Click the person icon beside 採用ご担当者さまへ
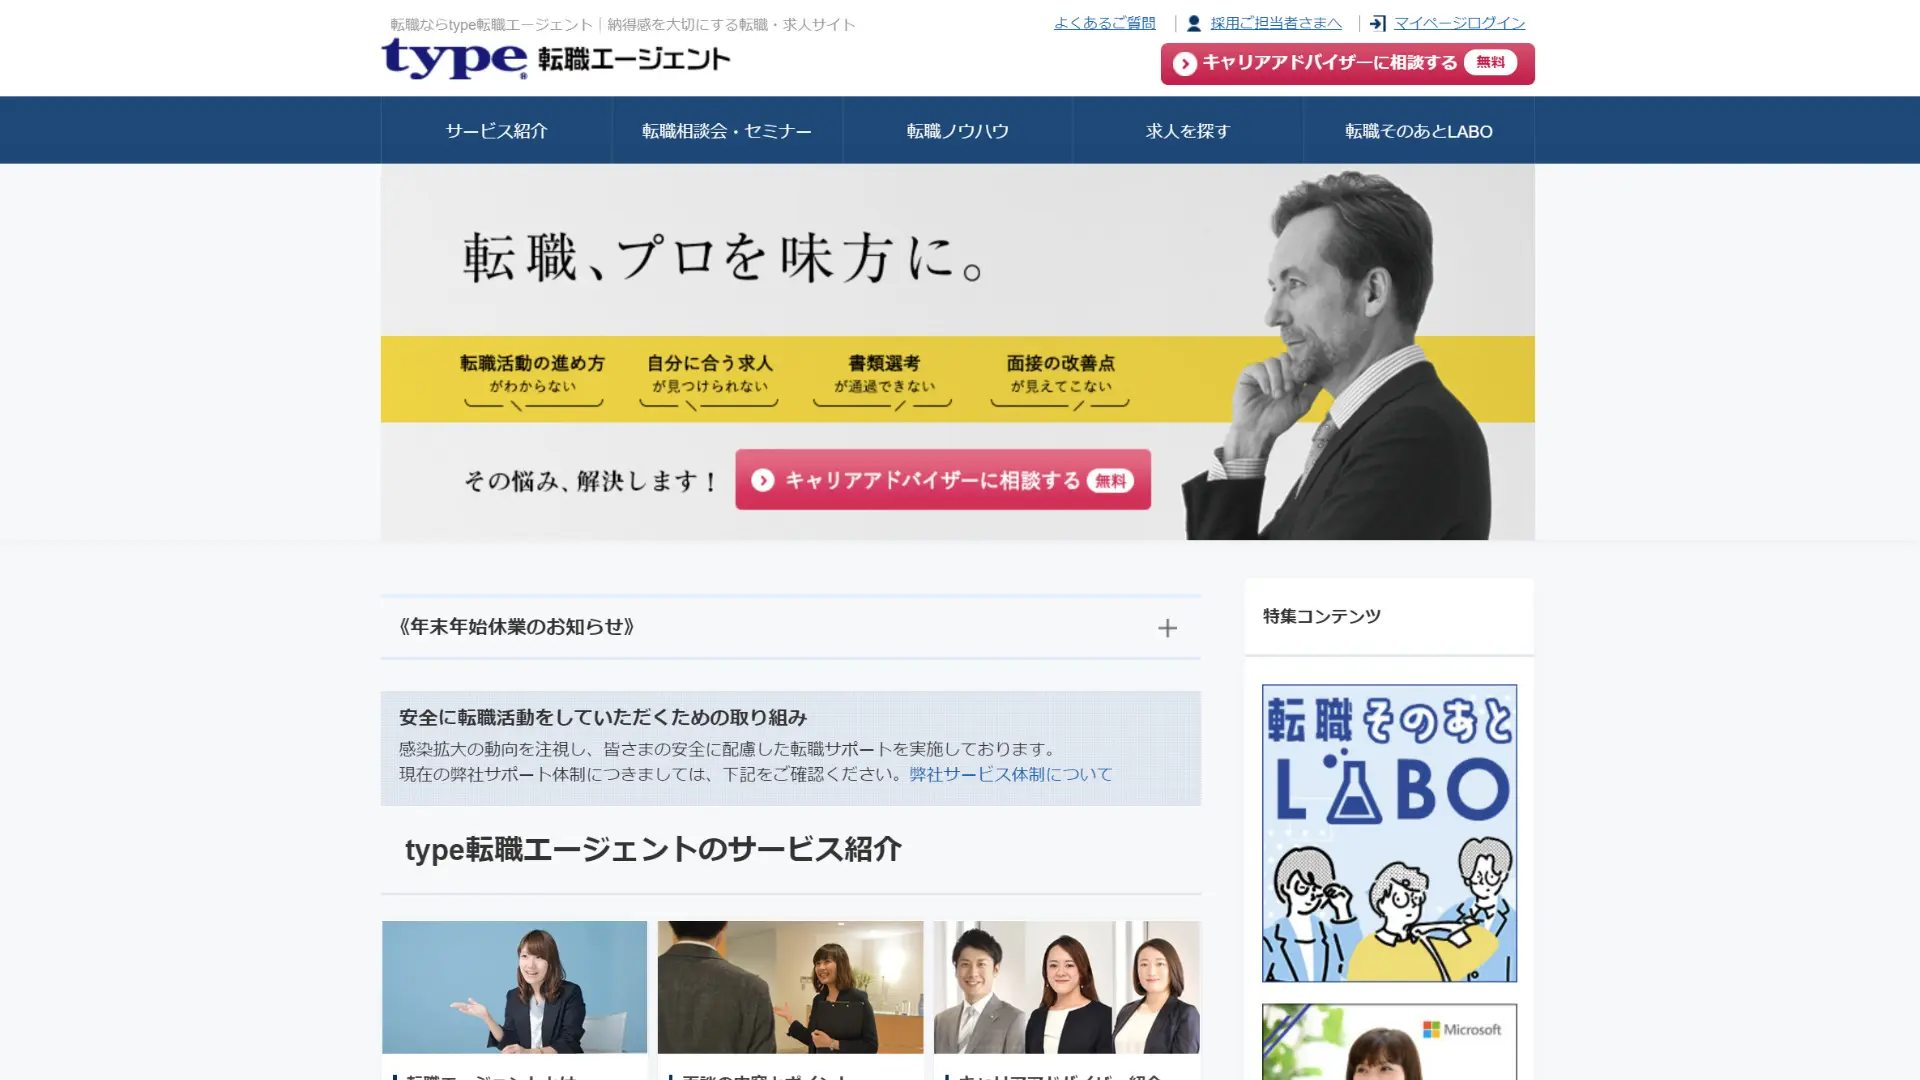Viewport: 1920px width, 1080px height. [x=1193, y=23]
